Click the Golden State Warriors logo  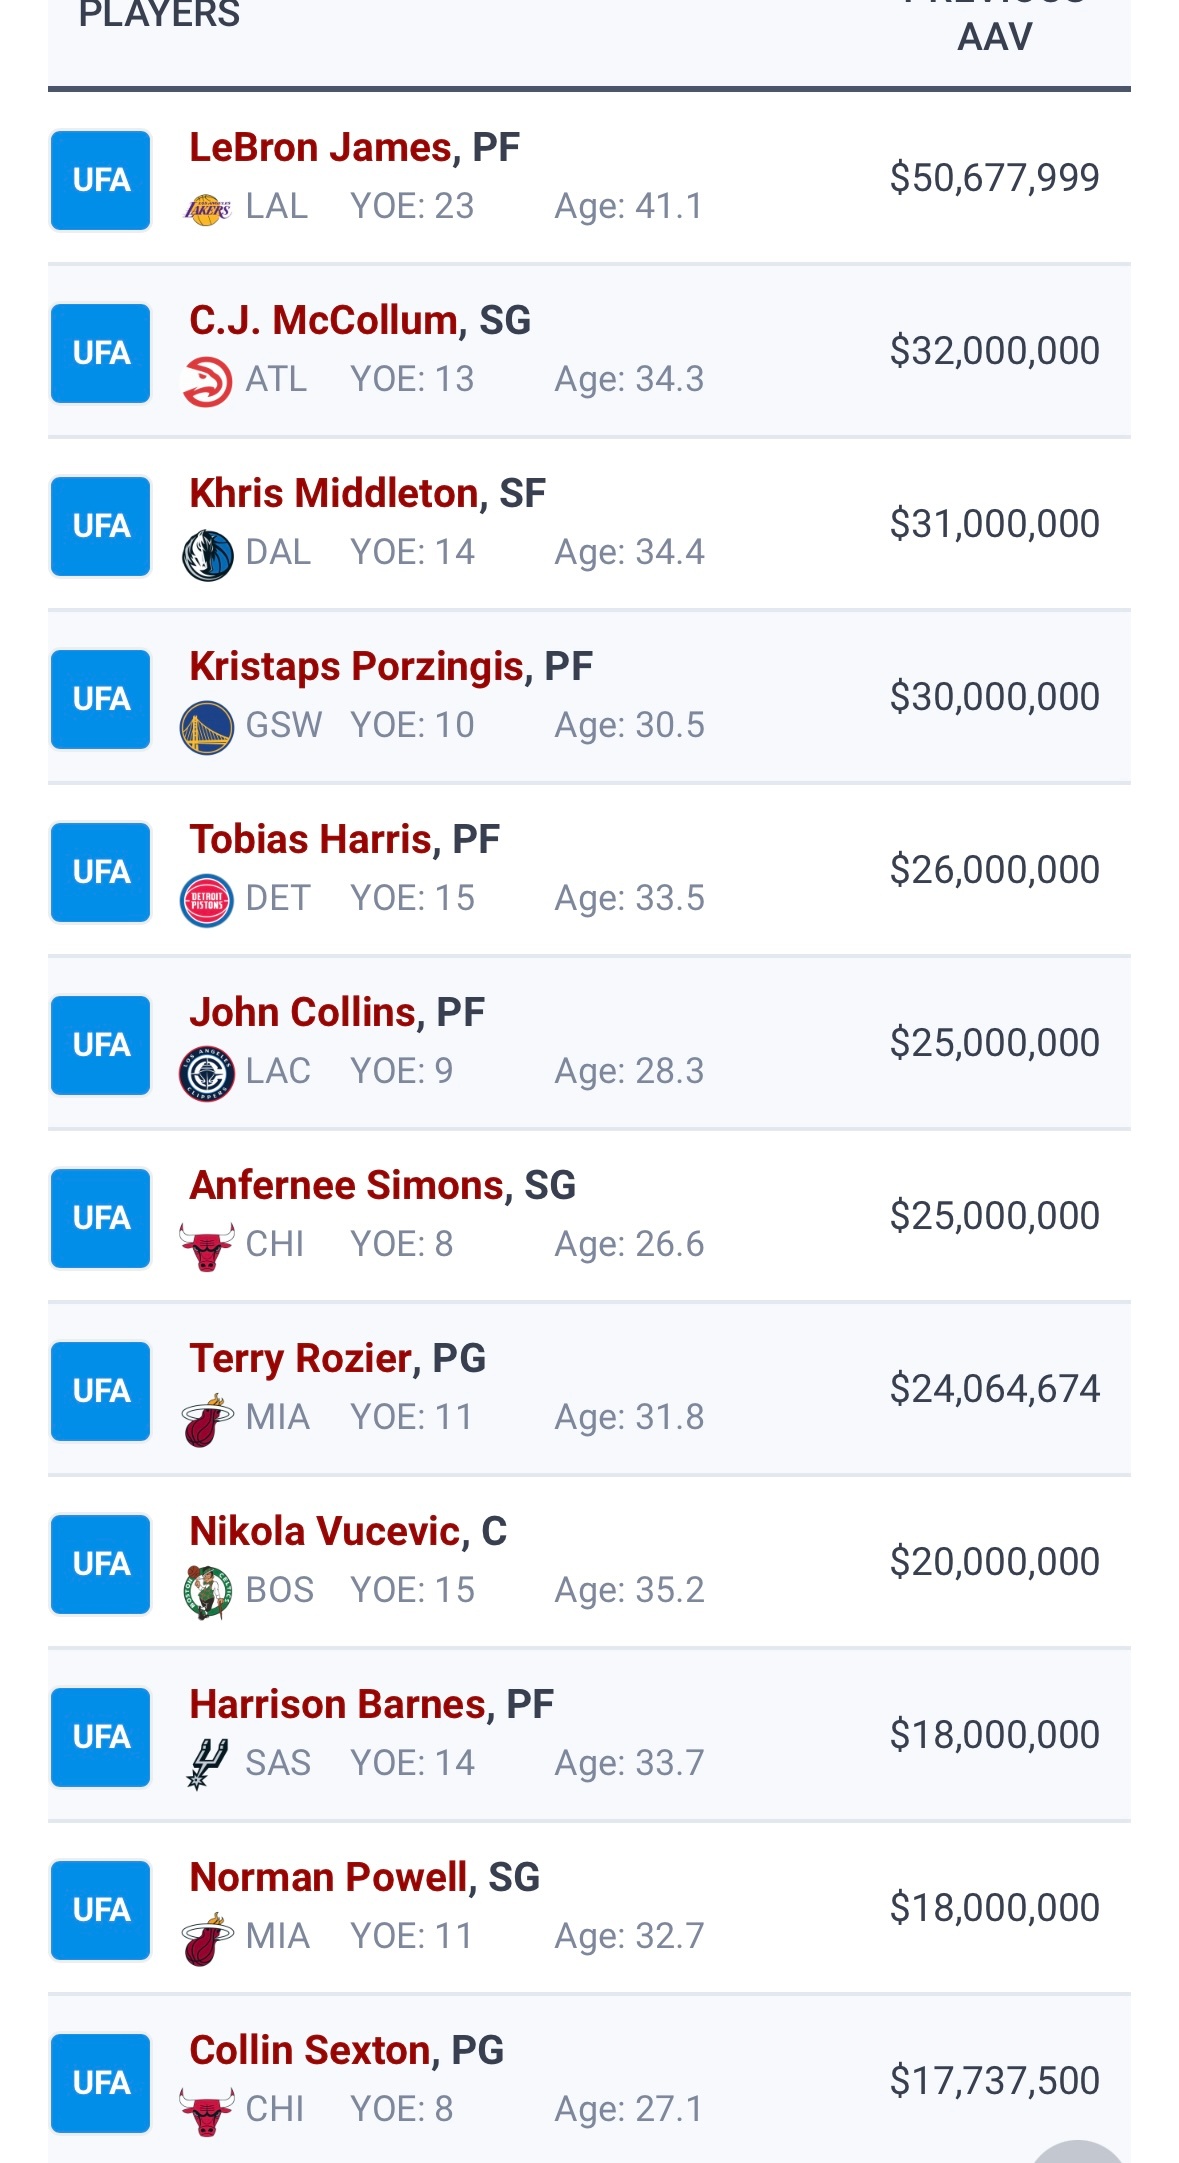point(207,727)
